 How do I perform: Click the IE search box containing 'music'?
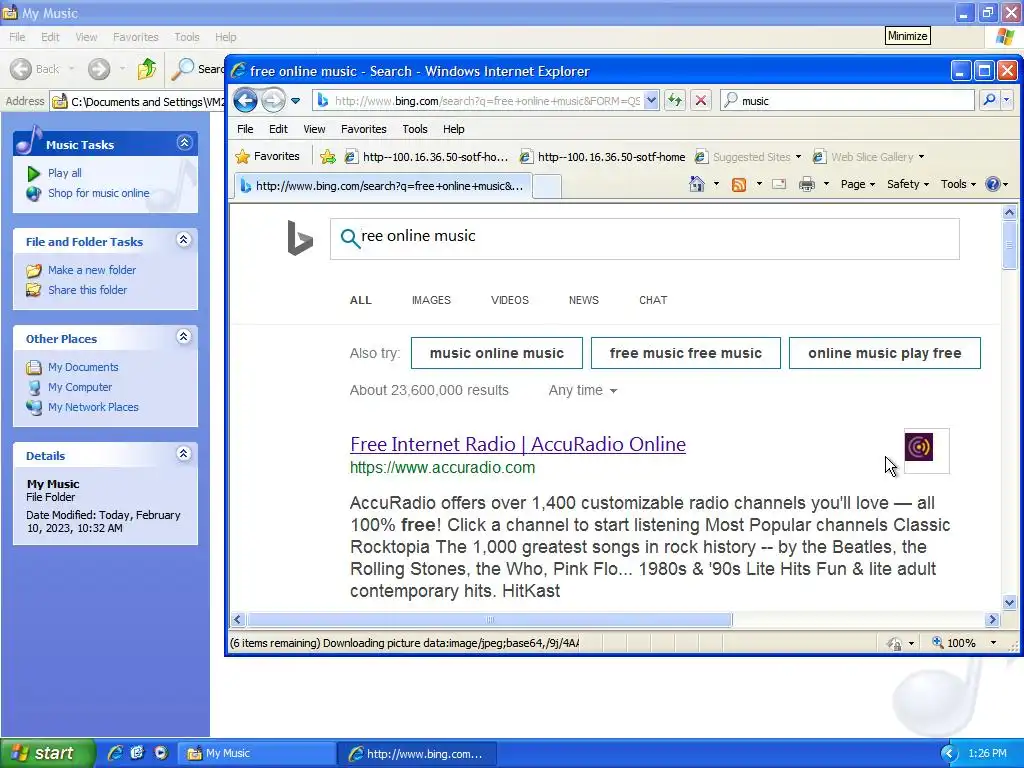tap(848, 101)
